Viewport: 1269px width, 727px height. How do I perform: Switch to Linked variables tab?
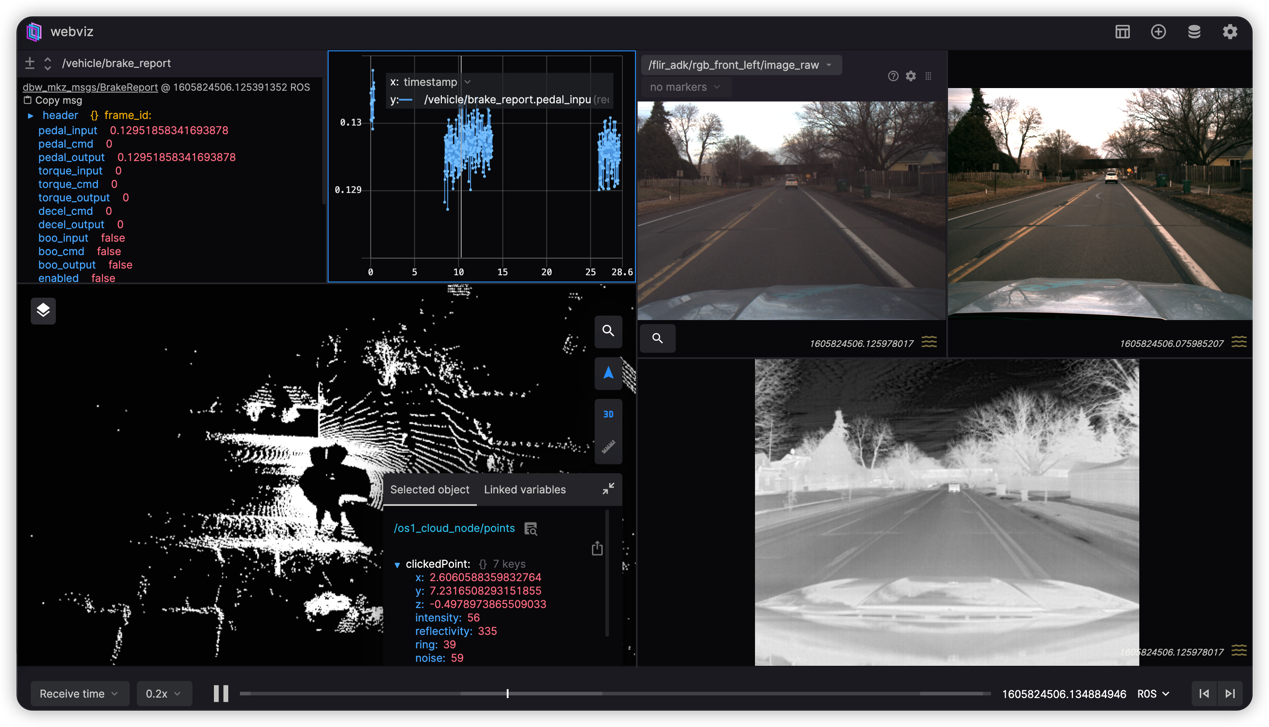click(525, 489)
